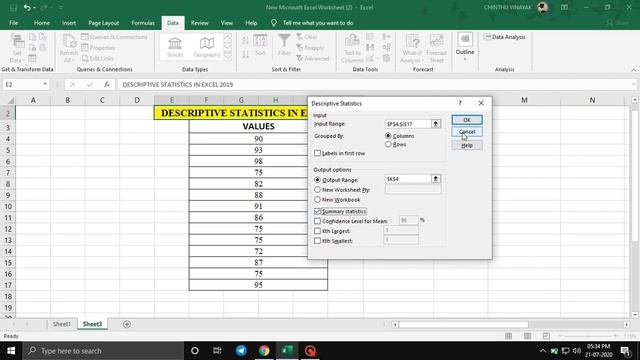
Task: Click the Cortana circle icon
Action: [195, 351]
